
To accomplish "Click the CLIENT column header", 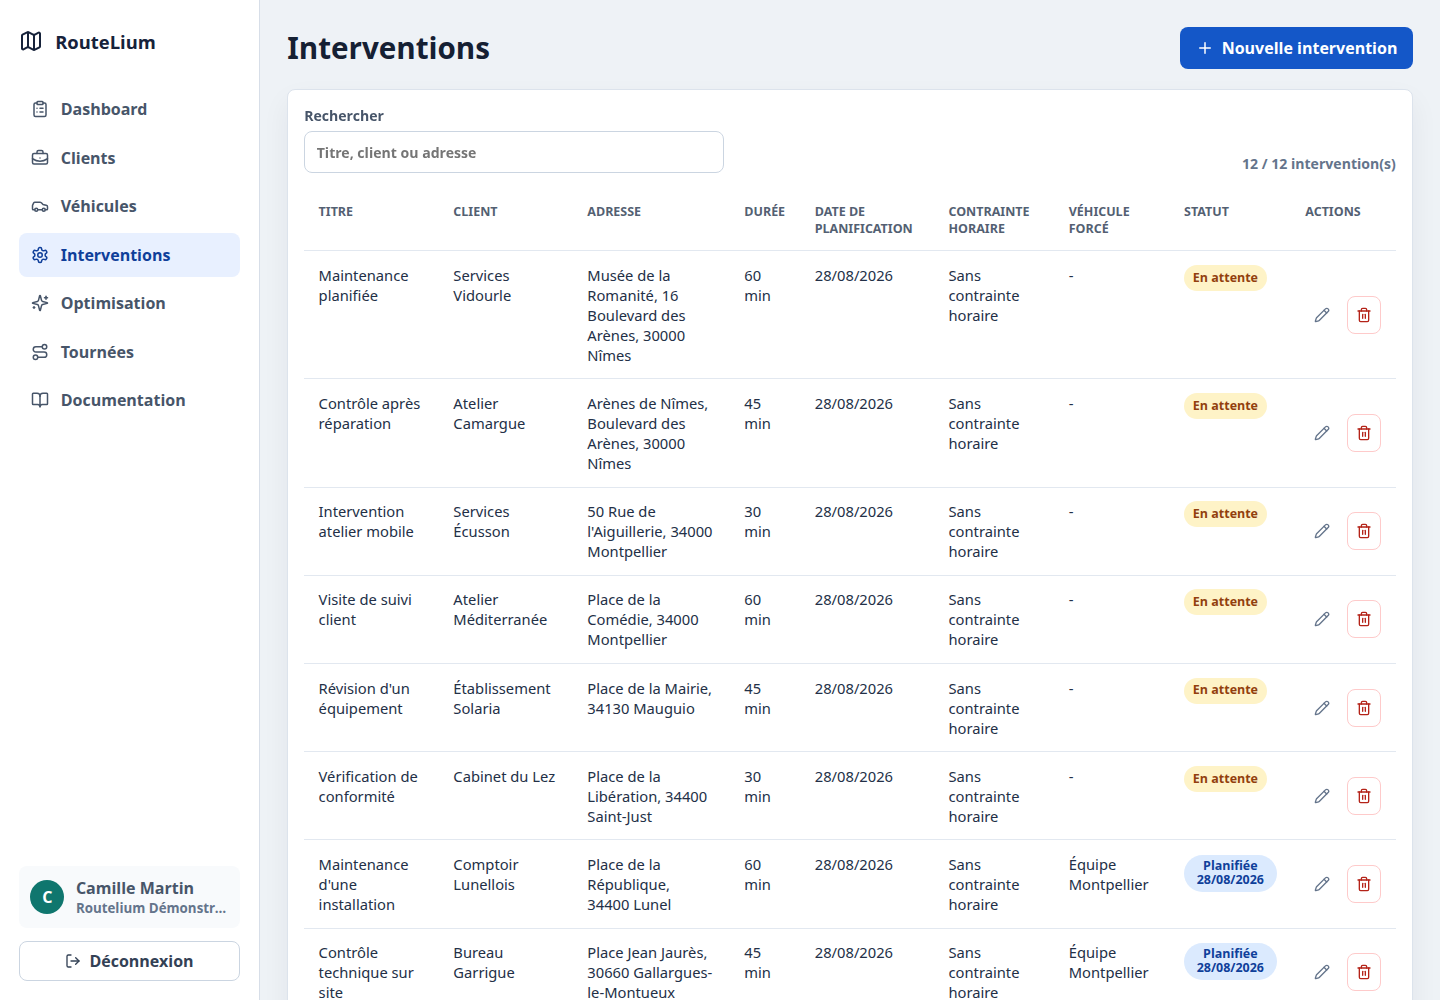I will pos(475,212).
